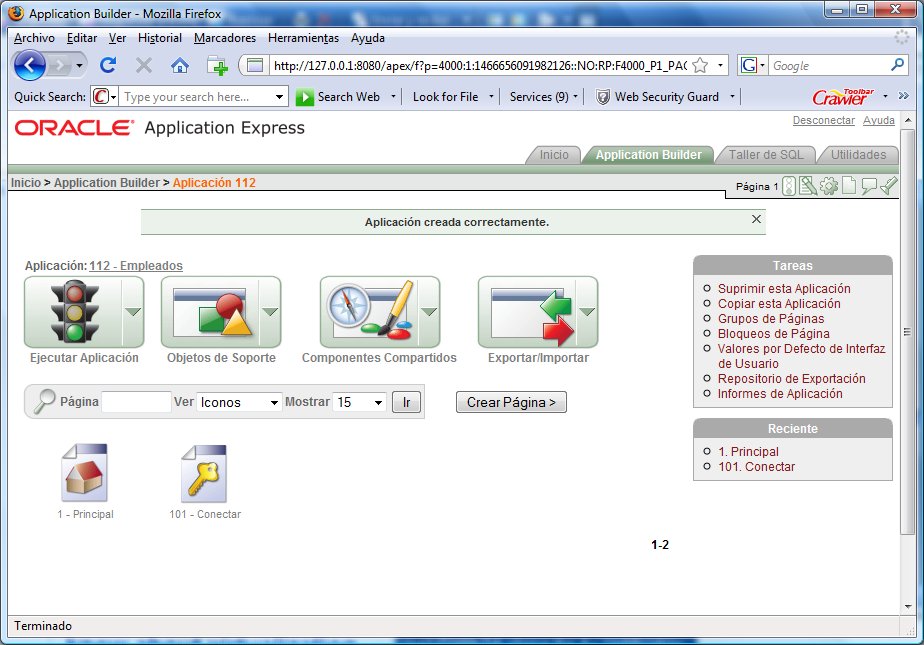This screenshot has width=924, height=645.
Task: Click the Ir button
Action: (407, 402)
